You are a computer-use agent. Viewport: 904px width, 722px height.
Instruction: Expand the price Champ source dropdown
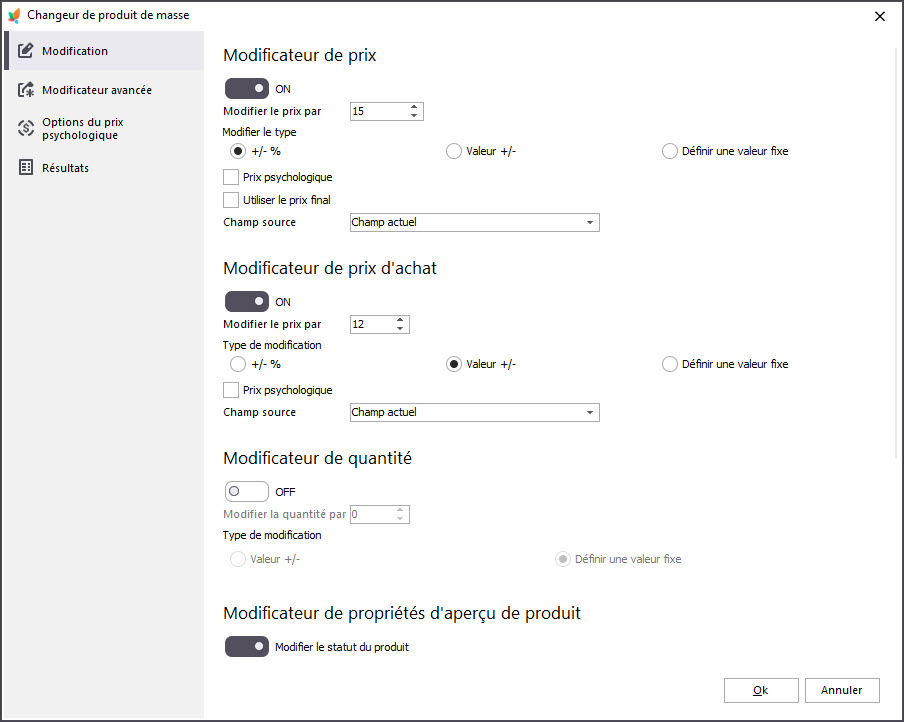pyautogui.click(x=474, y=223)
